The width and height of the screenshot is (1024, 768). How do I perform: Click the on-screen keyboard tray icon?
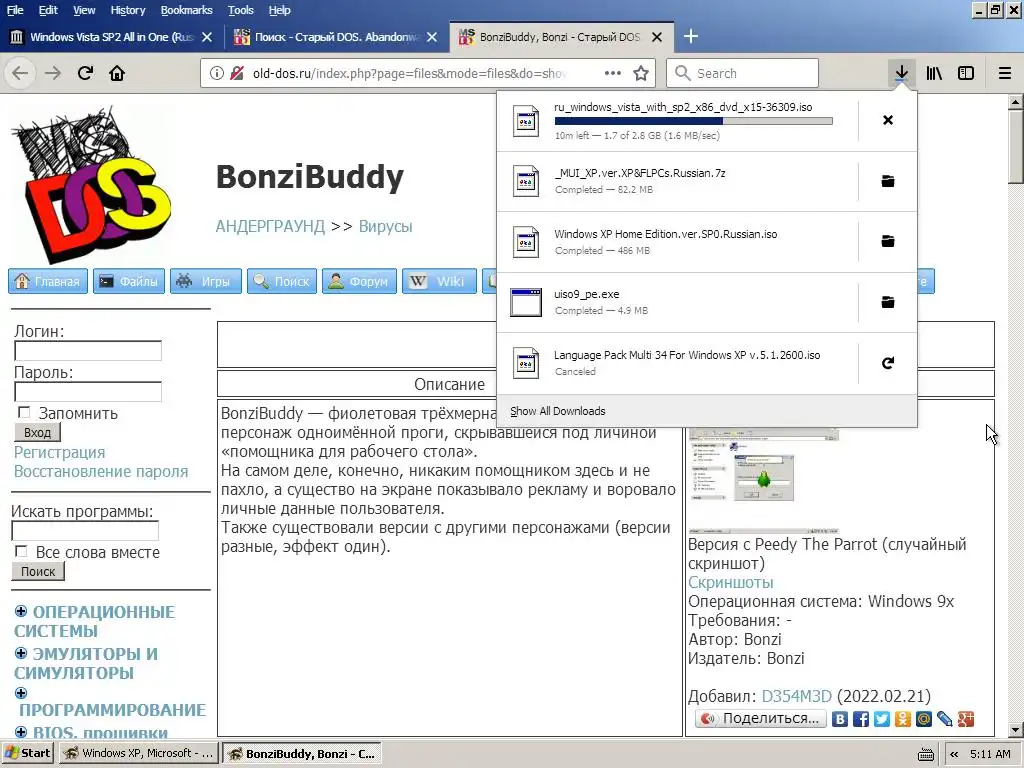(925, 754)
